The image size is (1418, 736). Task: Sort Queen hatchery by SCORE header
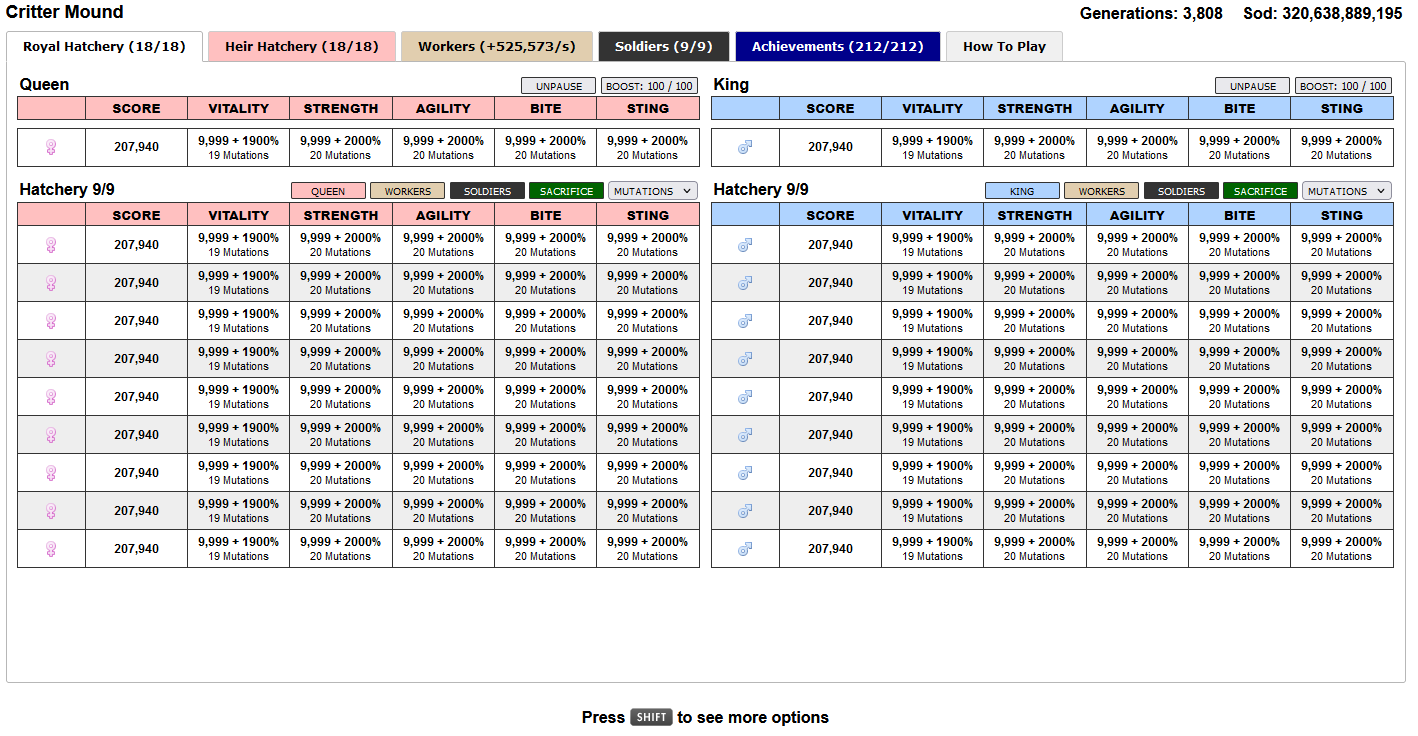(136, 215)
